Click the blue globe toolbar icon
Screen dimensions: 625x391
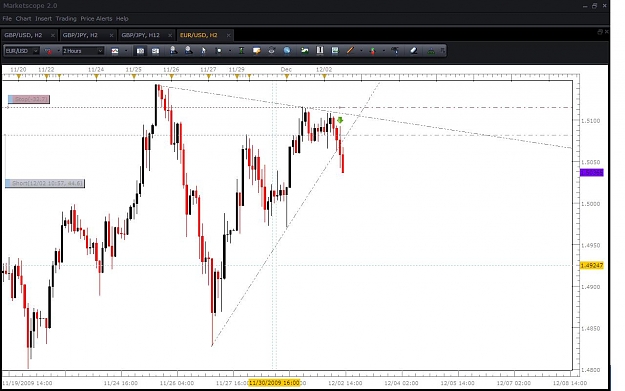pos(287,51)
